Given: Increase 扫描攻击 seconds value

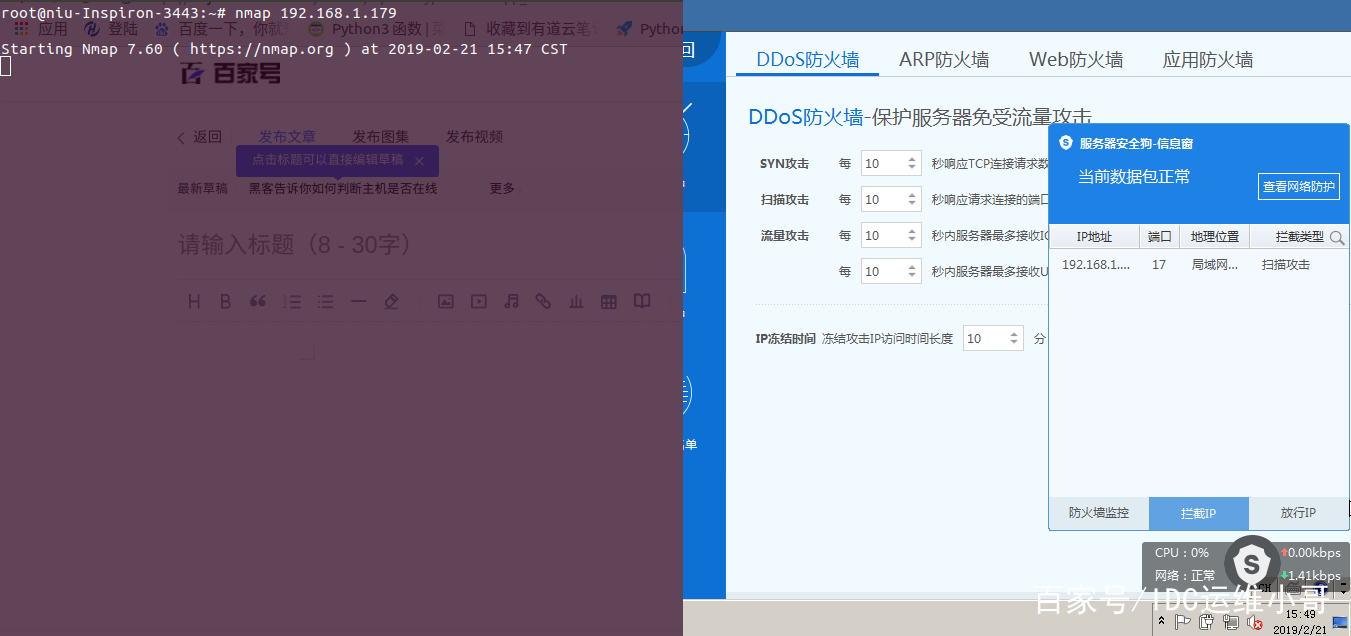Looking at the screenshot, I should click(911, 195).
